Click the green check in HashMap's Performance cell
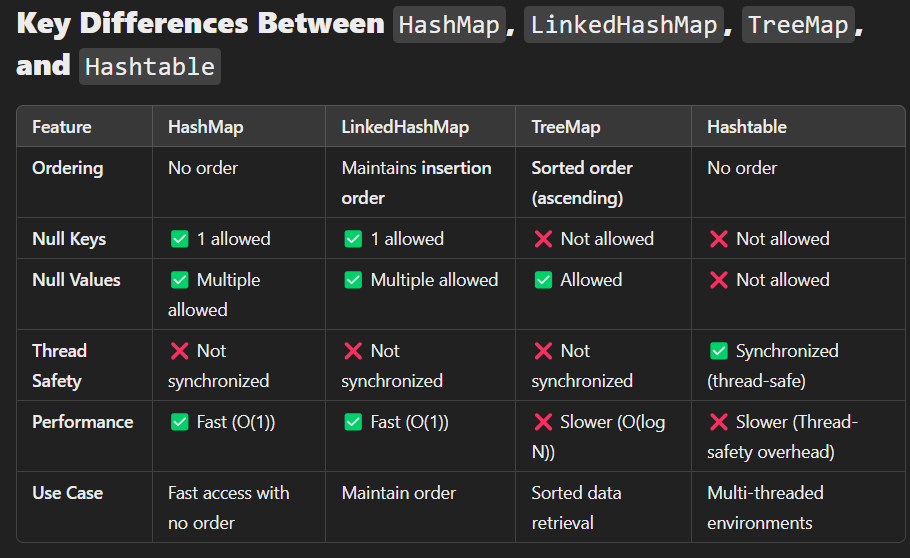 [x=180, y=422]
